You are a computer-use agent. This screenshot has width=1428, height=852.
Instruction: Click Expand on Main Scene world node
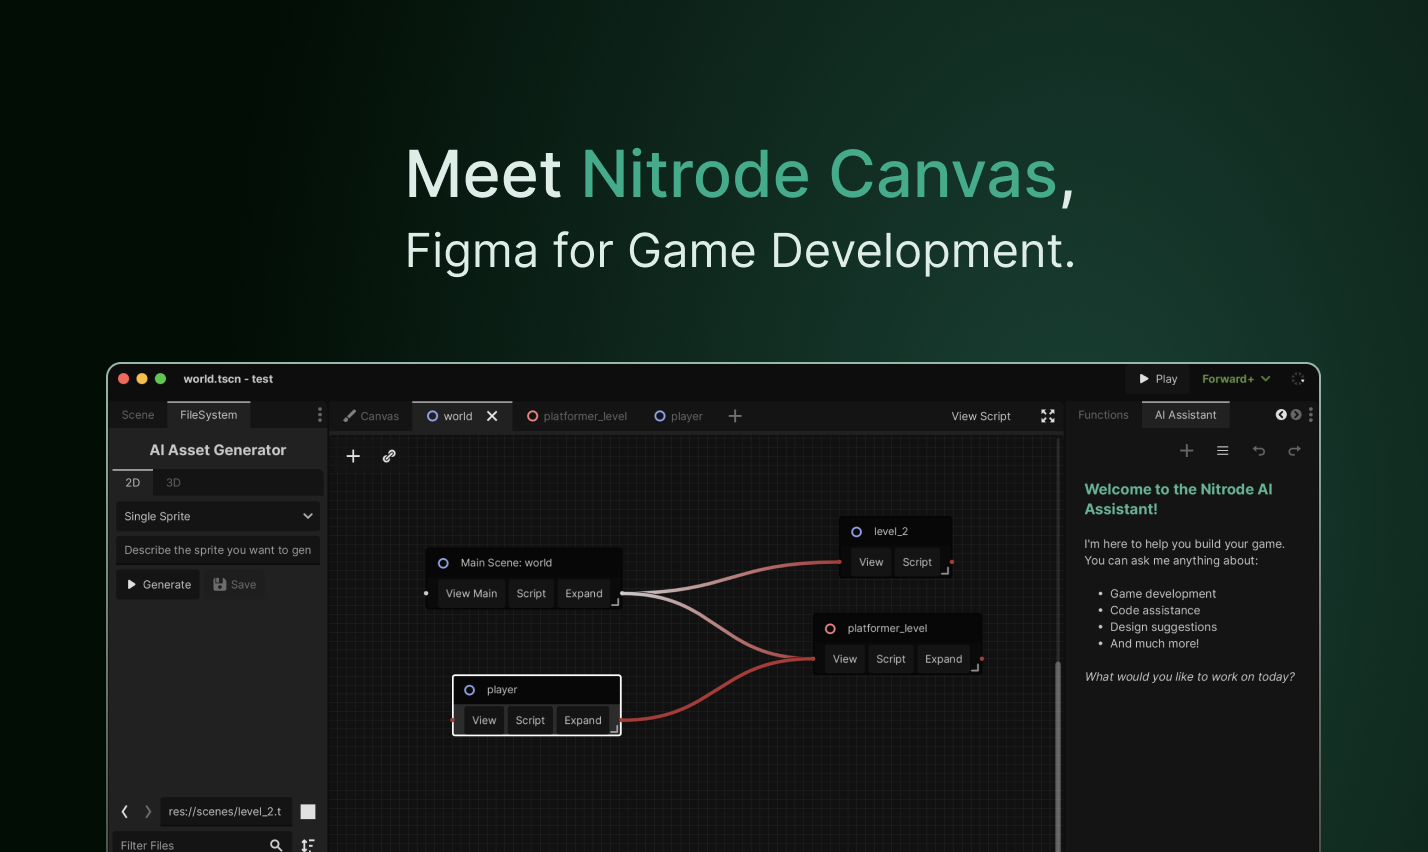pos(584,594)
